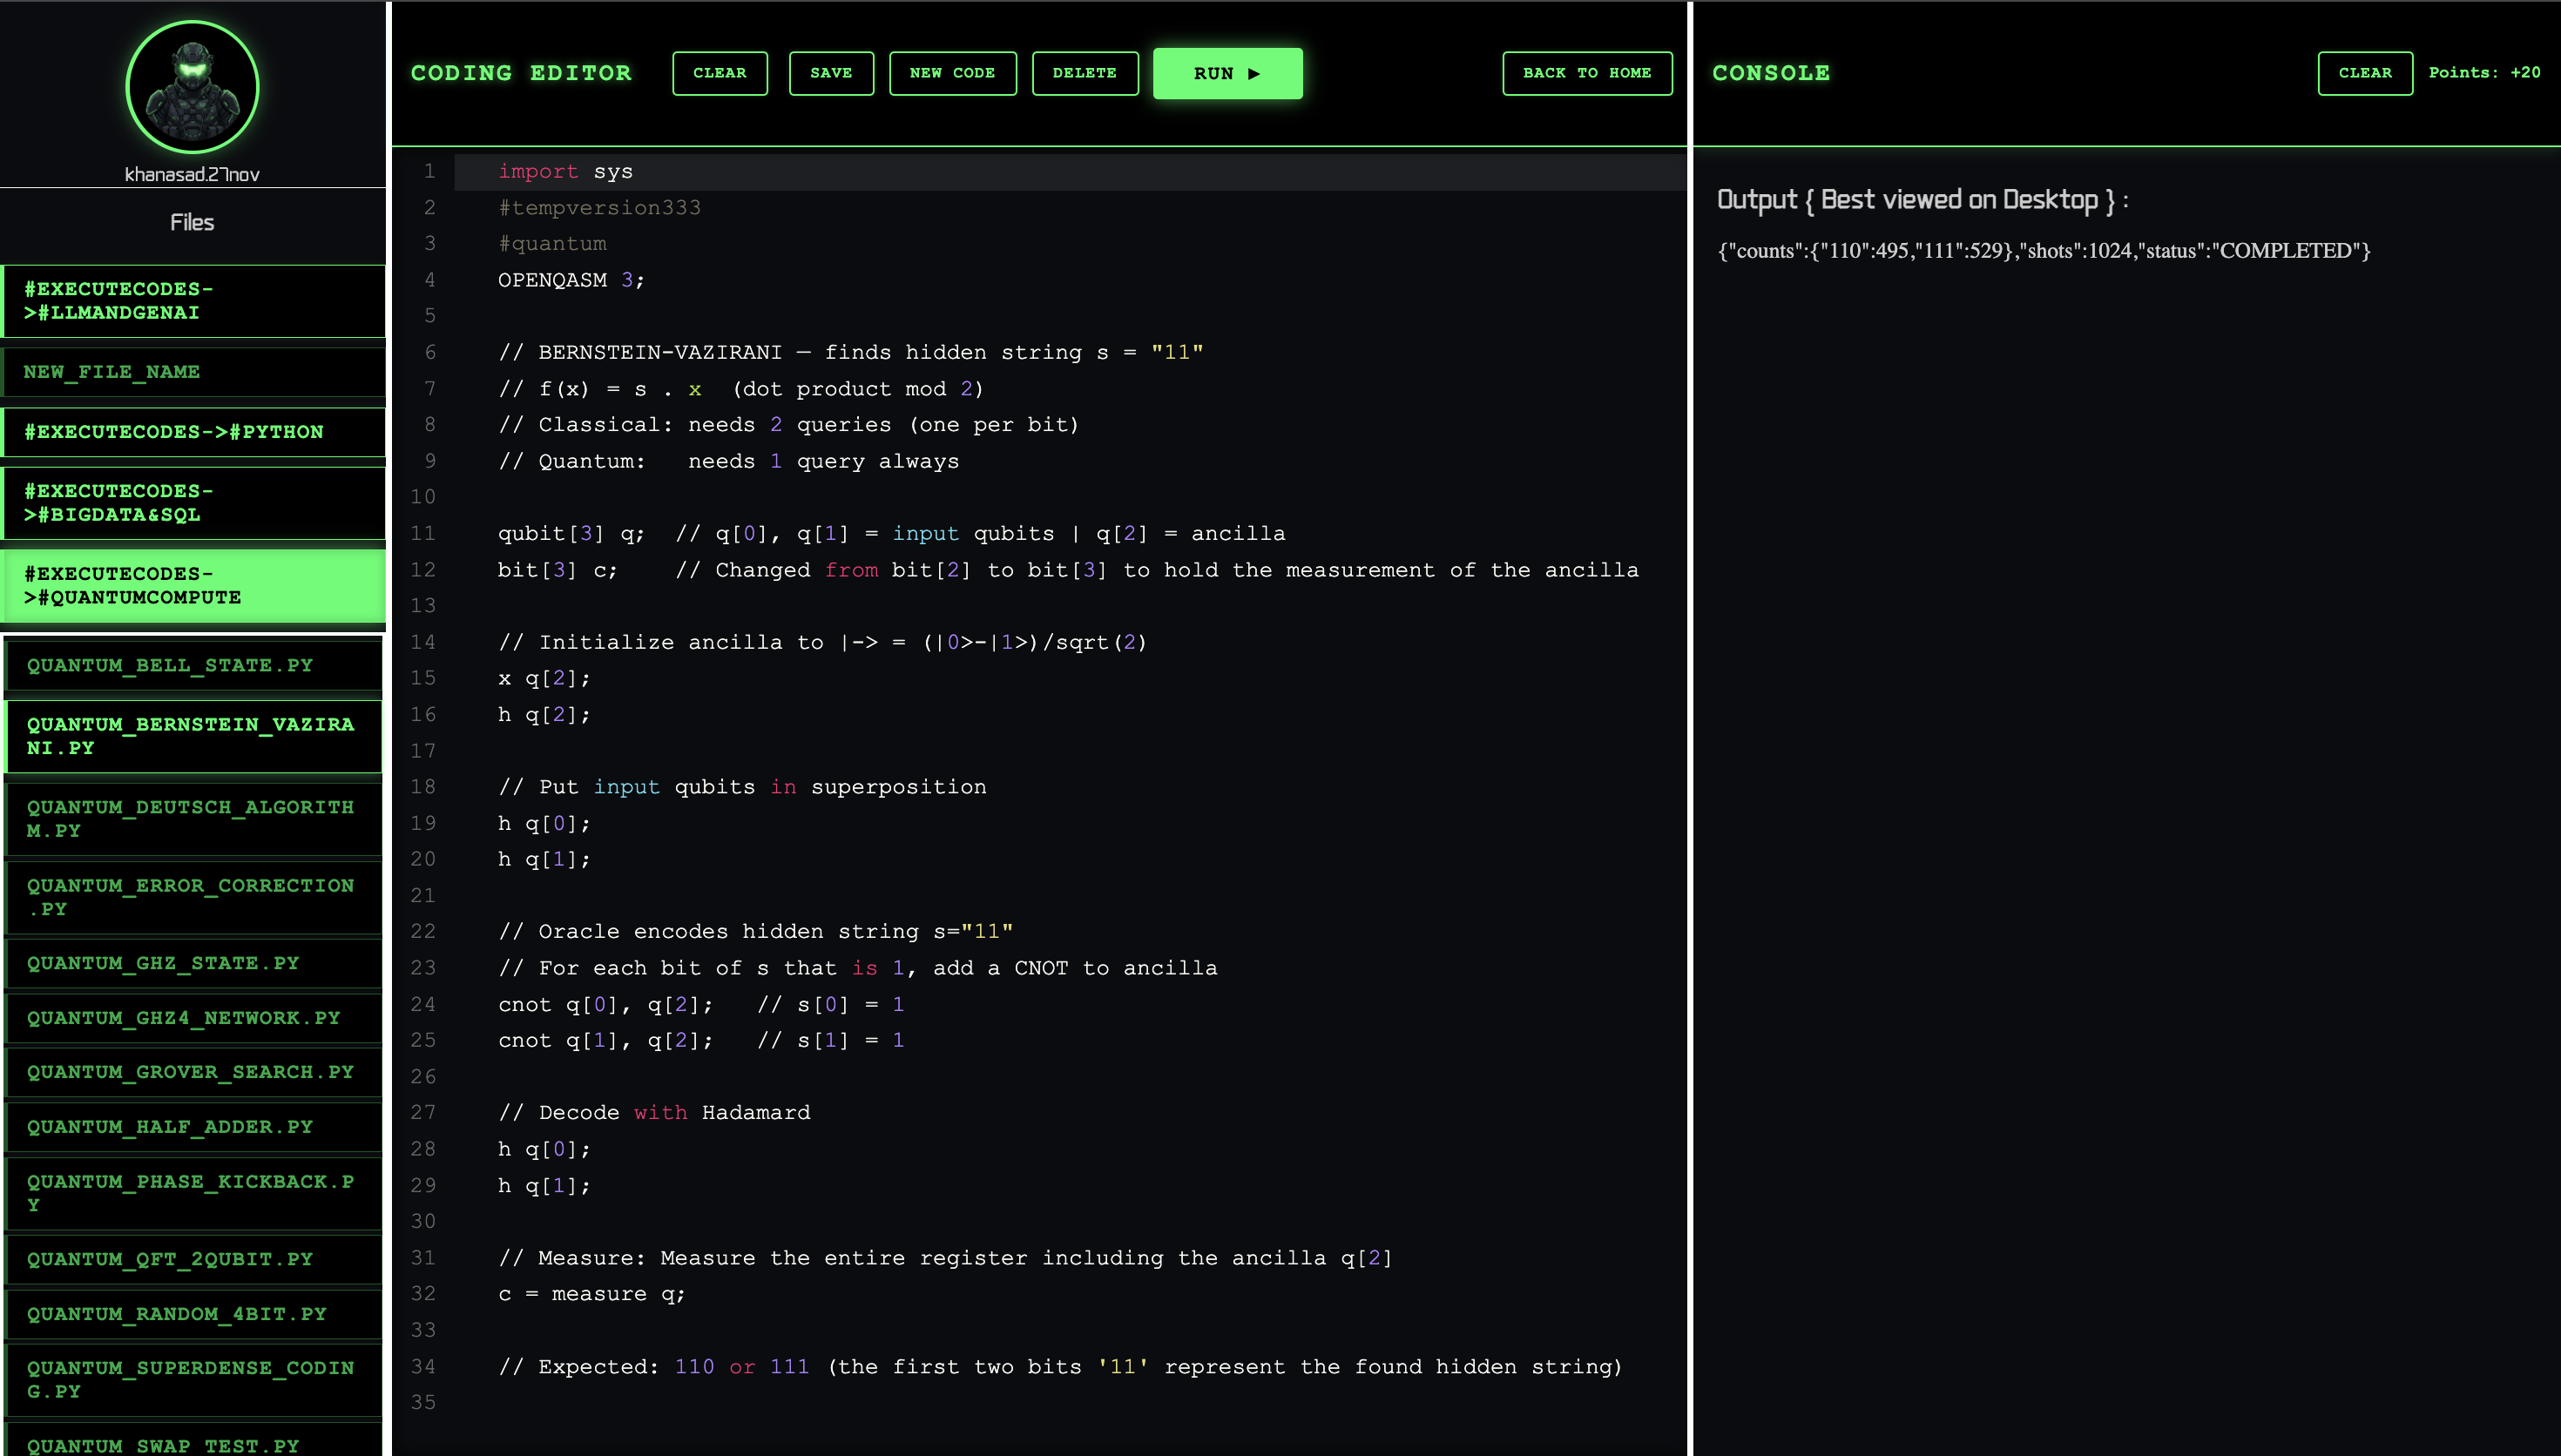Screen dimensions: 2561x1456
Task: Clear the coding editor contents
Action: 719,73
